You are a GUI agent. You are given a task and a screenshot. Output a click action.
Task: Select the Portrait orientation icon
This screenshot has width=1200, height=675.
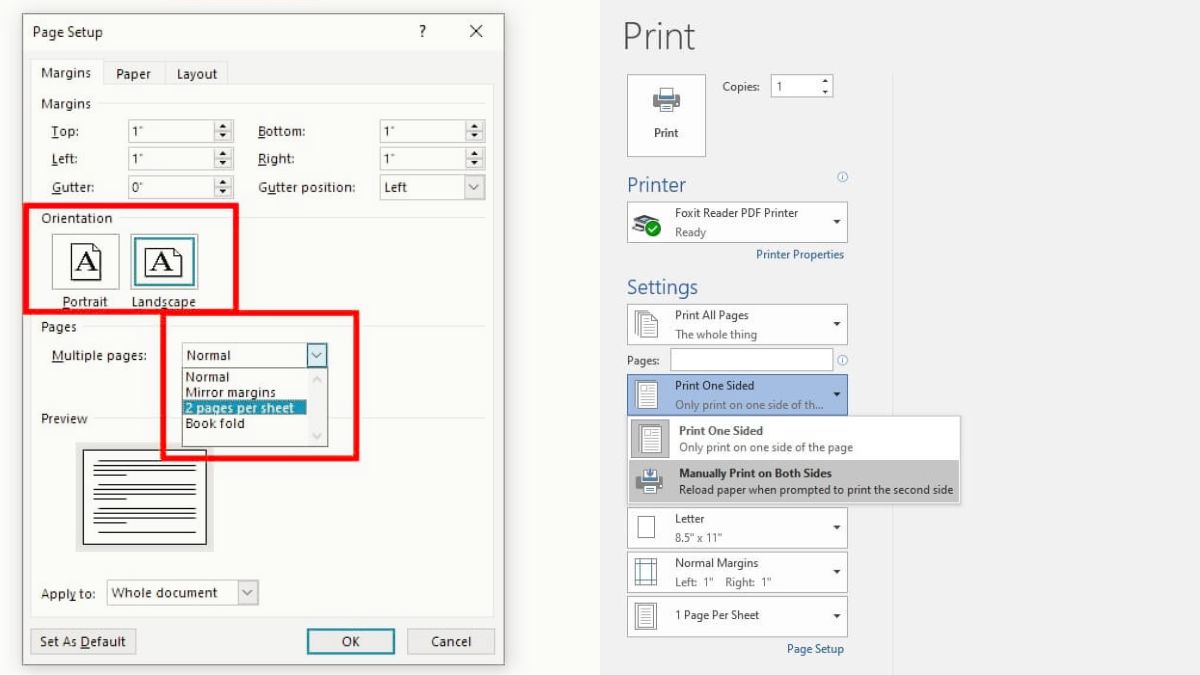click(85, 262)
